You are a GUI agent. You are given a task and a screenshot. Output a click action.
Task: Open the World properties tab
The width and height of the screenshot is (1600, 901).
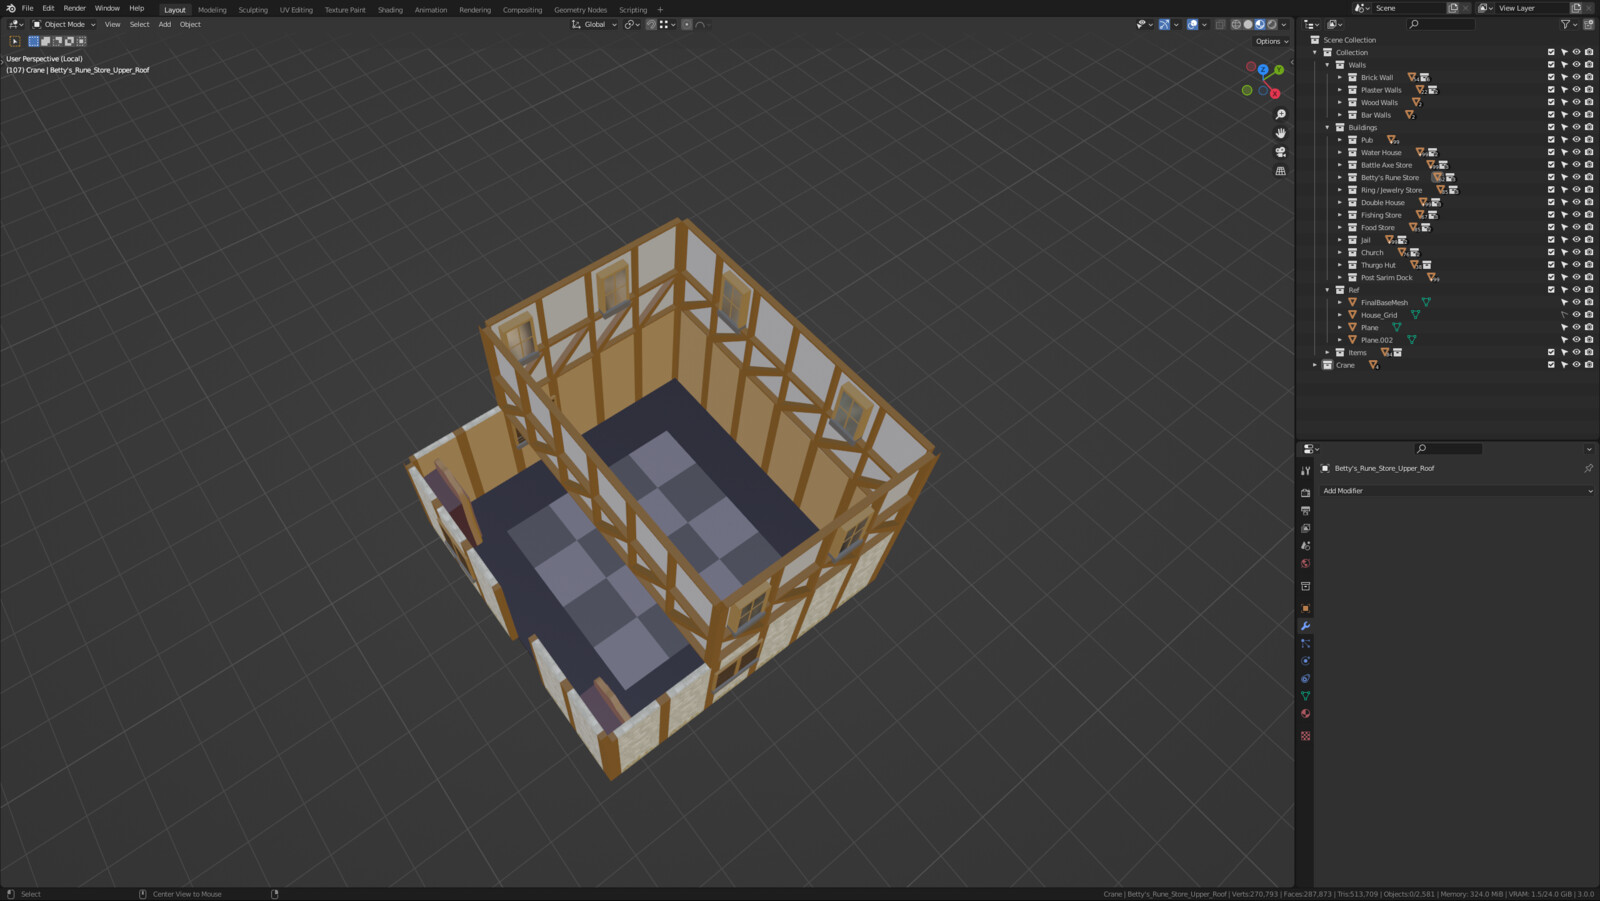click(x=1305, y=563)
